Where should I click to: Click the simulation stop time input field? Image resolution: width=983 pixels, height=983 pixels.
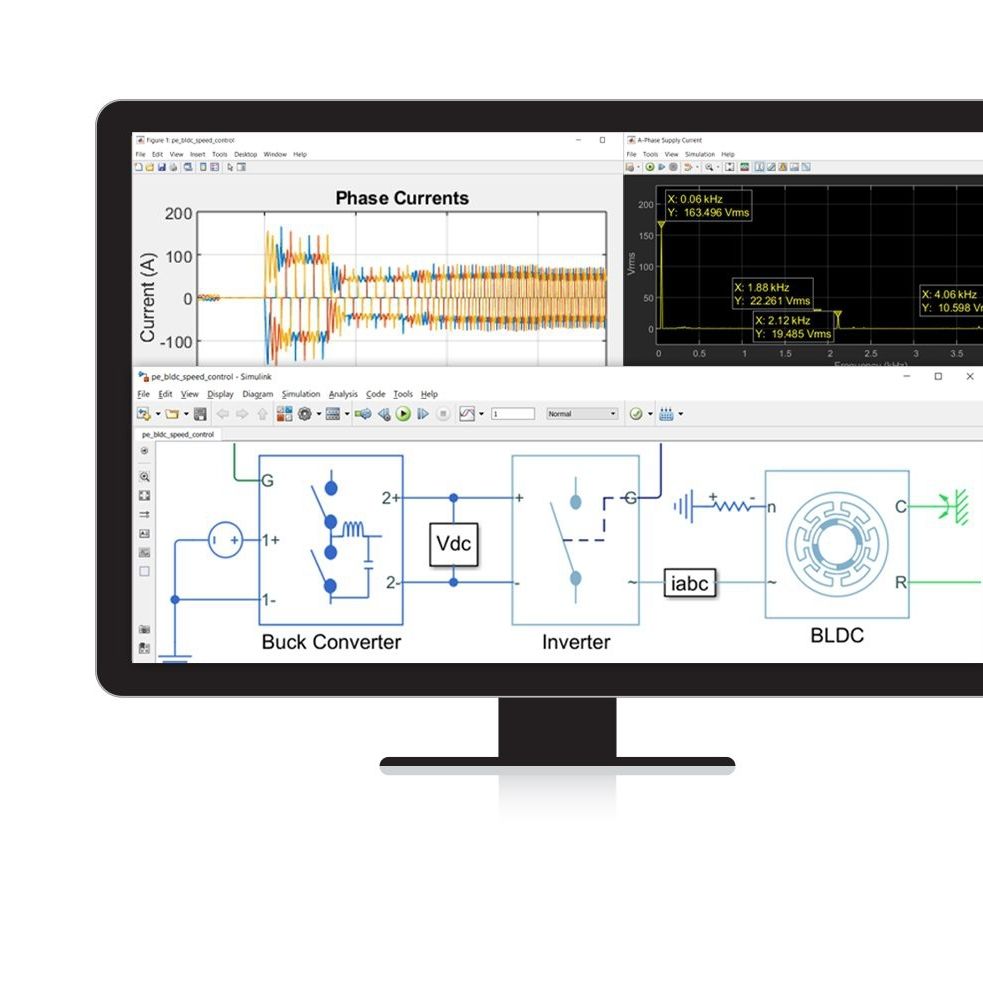click(515, 413)
